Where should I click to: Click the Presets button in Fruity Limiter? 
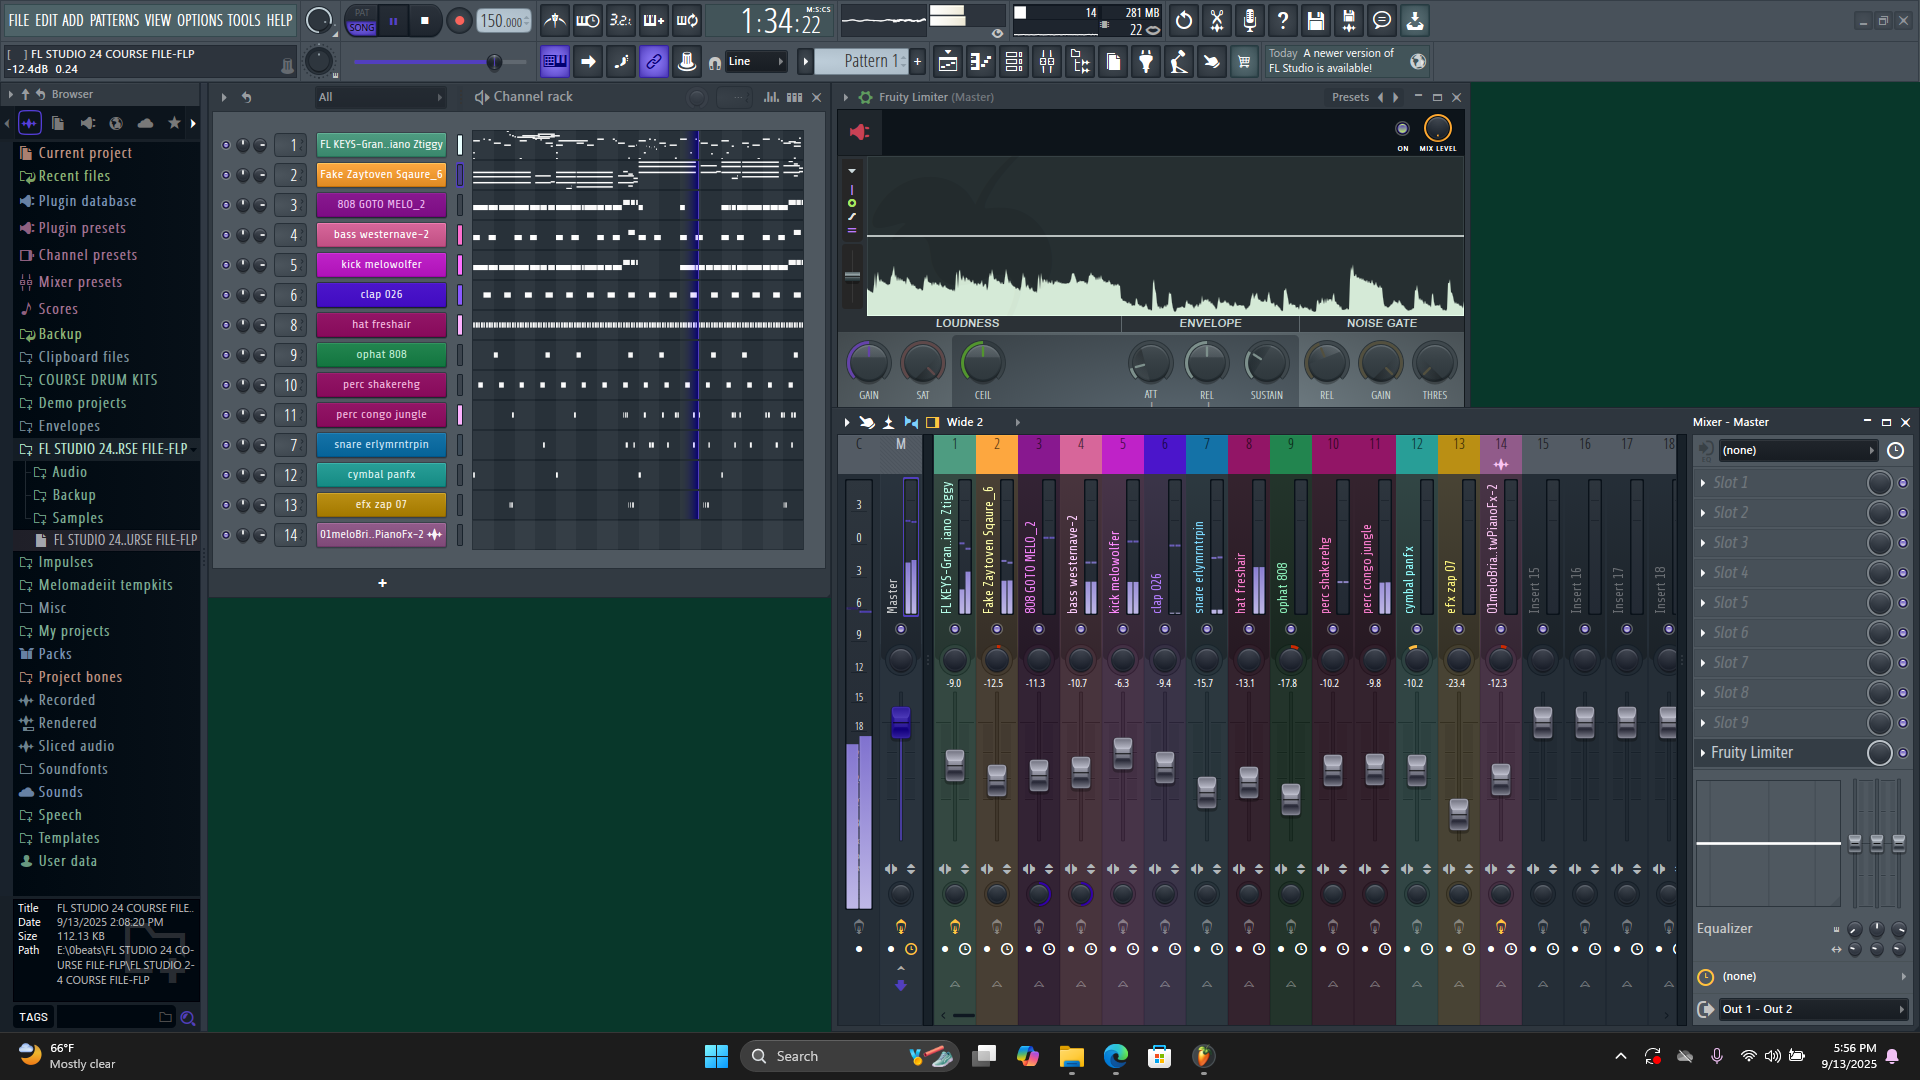[1350, 97]
